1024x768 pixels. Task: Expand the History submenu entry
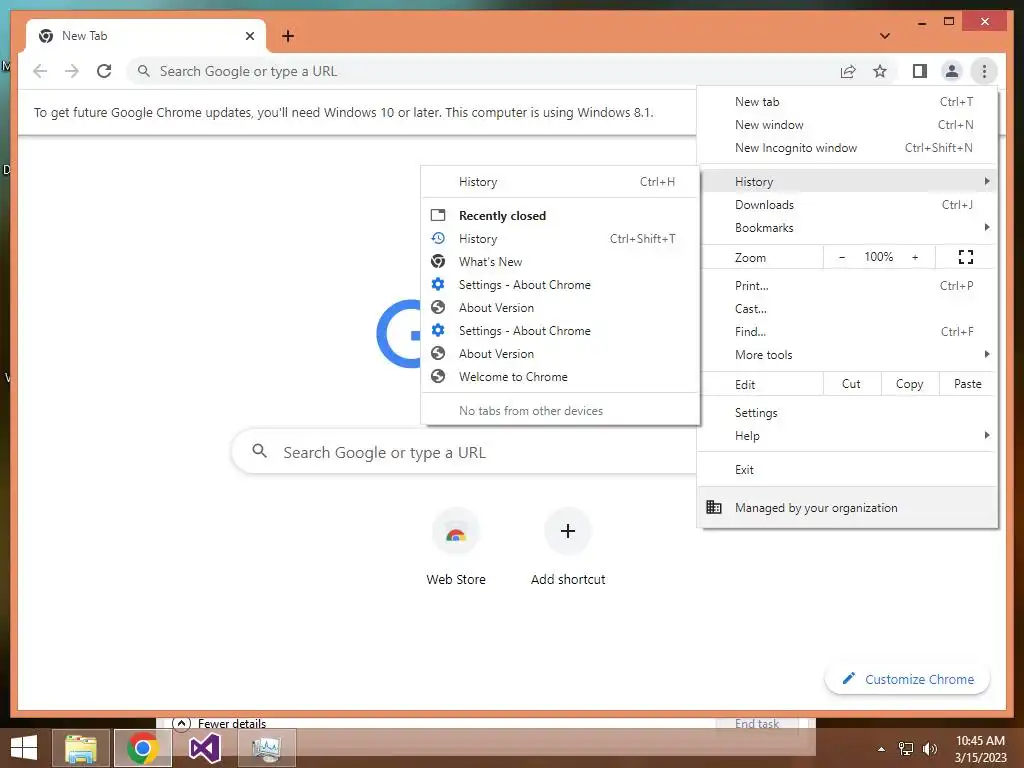(x=848, y=182)
